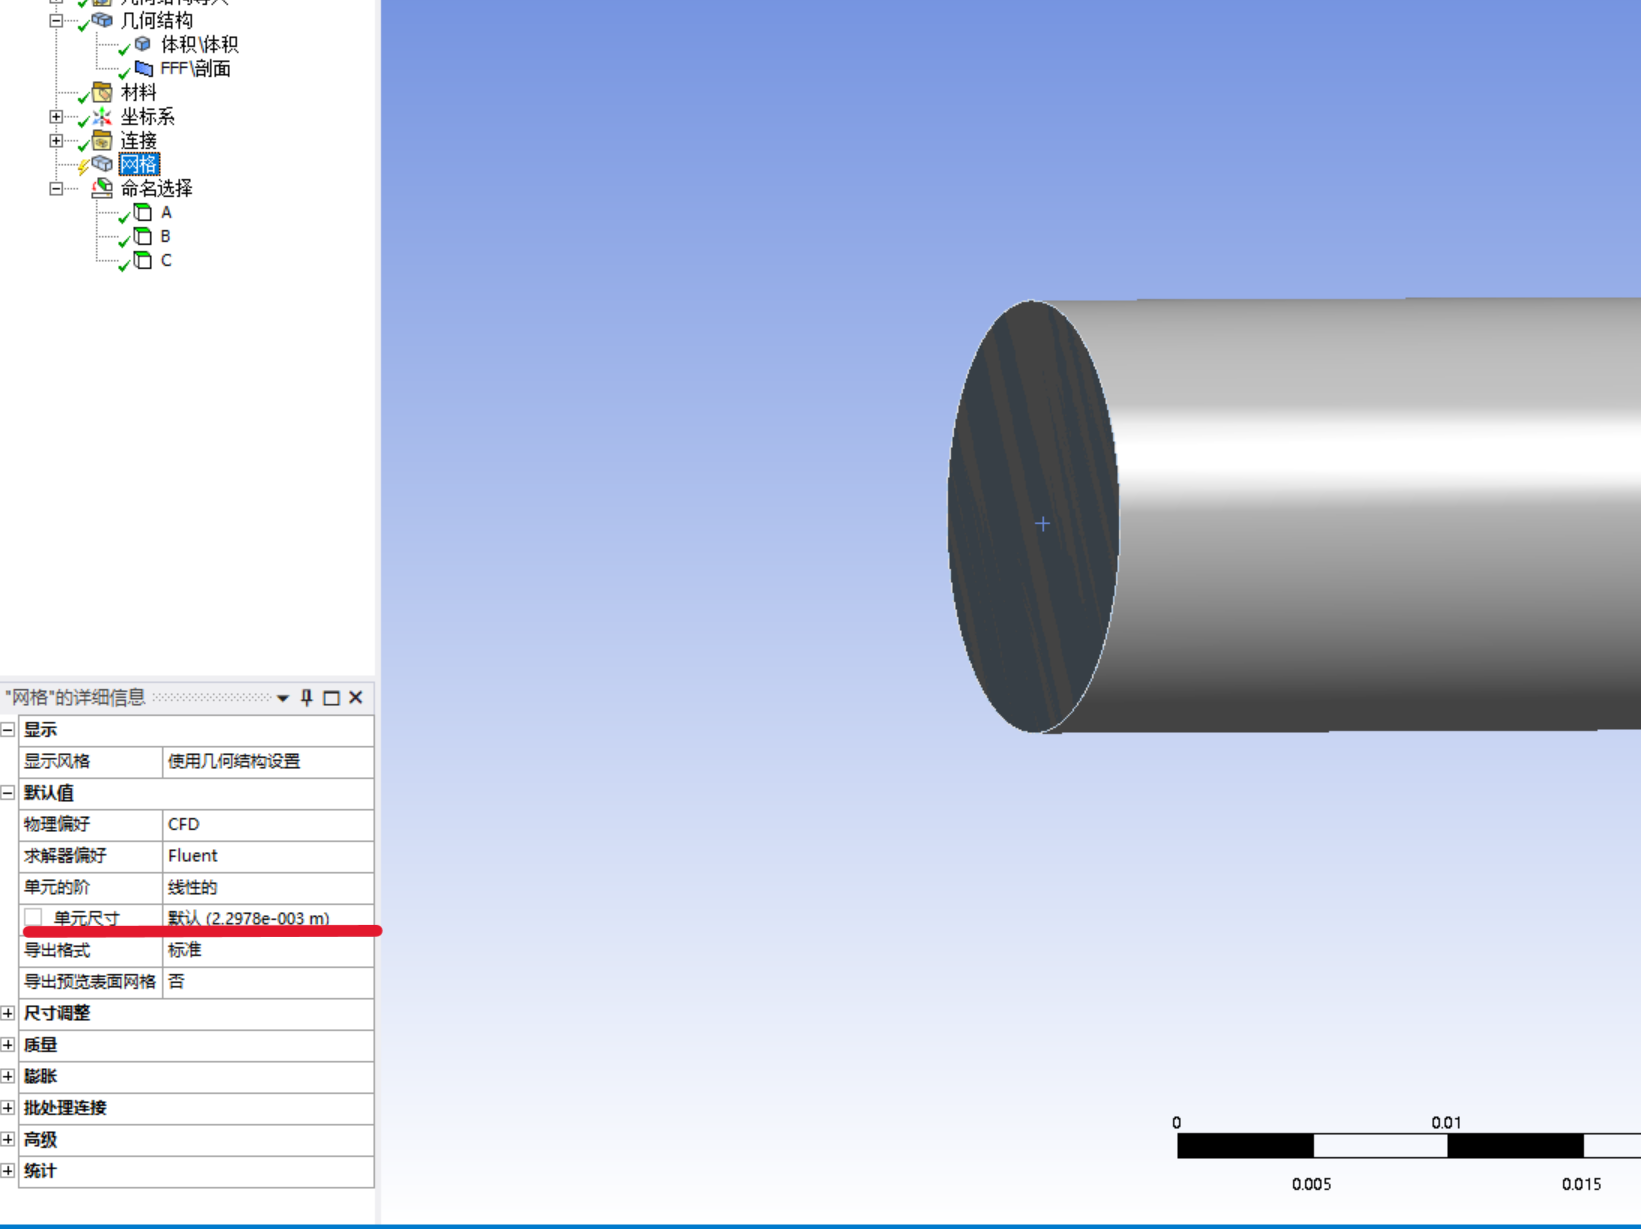Collapse the 默认值 details section

[8, 793]
